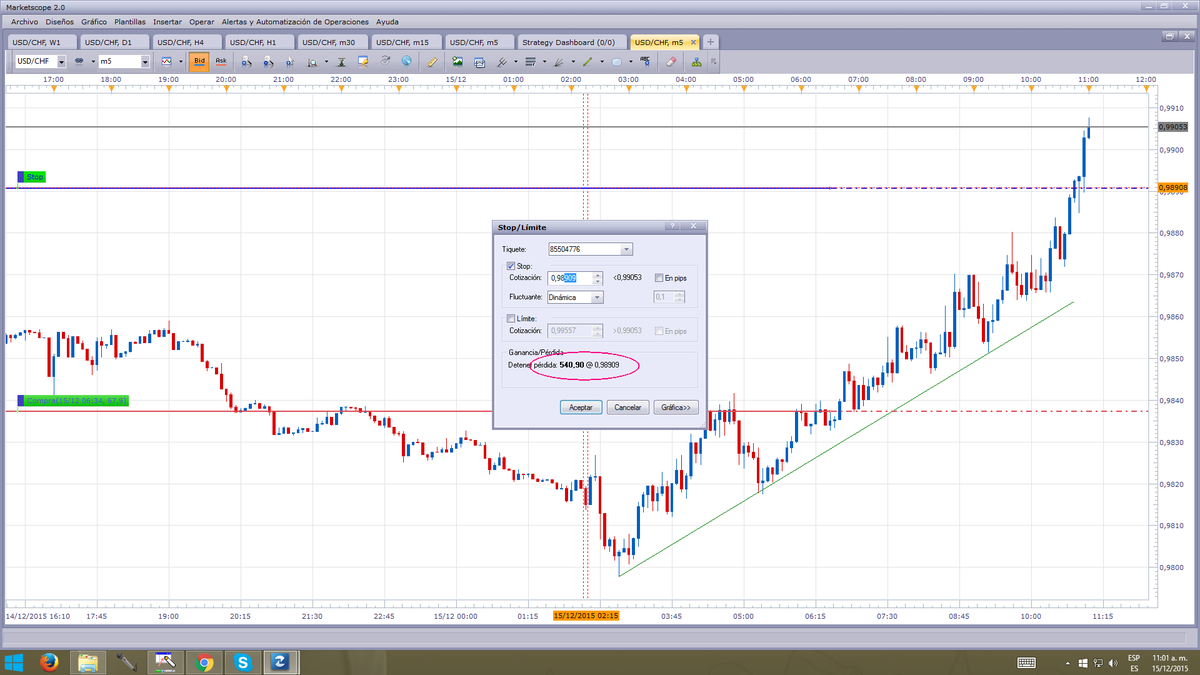The image size is (1200, 675).
Task: Select the green trend line drawing tool
Action: (588, 61)
